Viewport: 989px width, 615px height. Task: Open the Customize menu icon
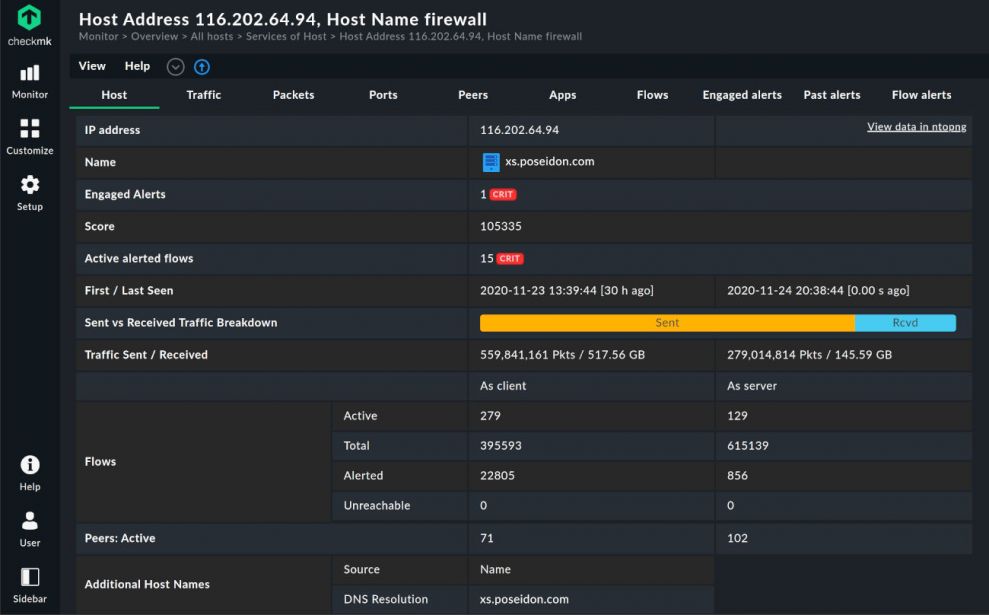pyautogui.click(x=30, y=129)
